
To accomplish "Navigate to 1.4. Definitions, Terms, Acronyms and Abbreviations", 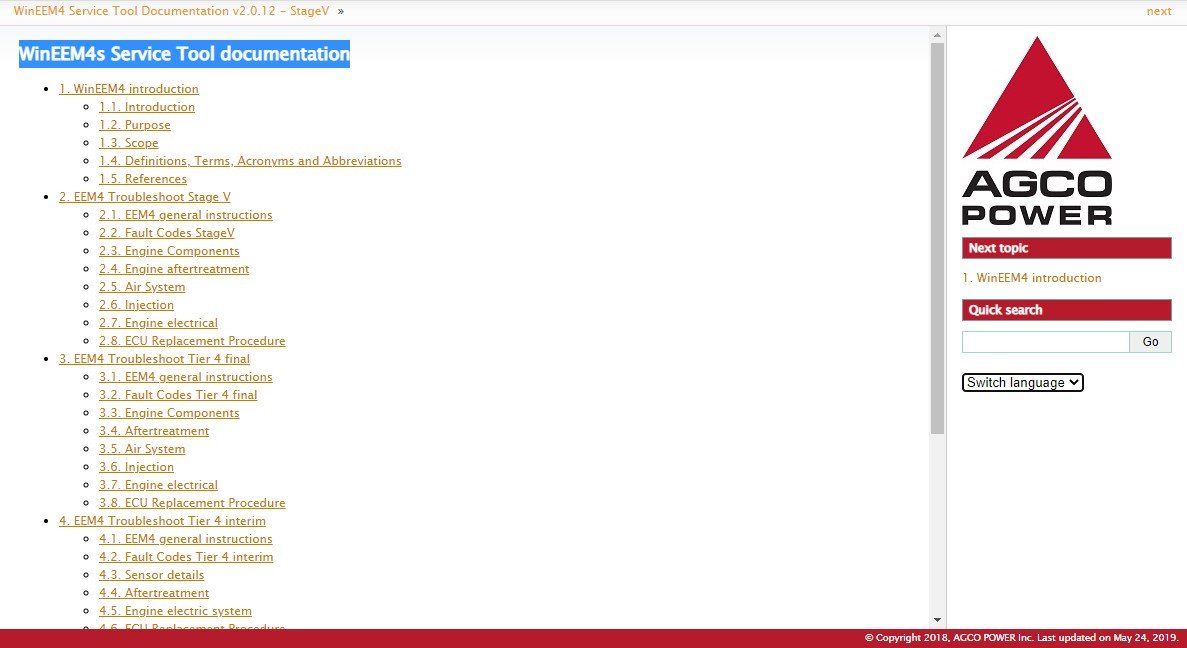I will (x=249, y=161).
